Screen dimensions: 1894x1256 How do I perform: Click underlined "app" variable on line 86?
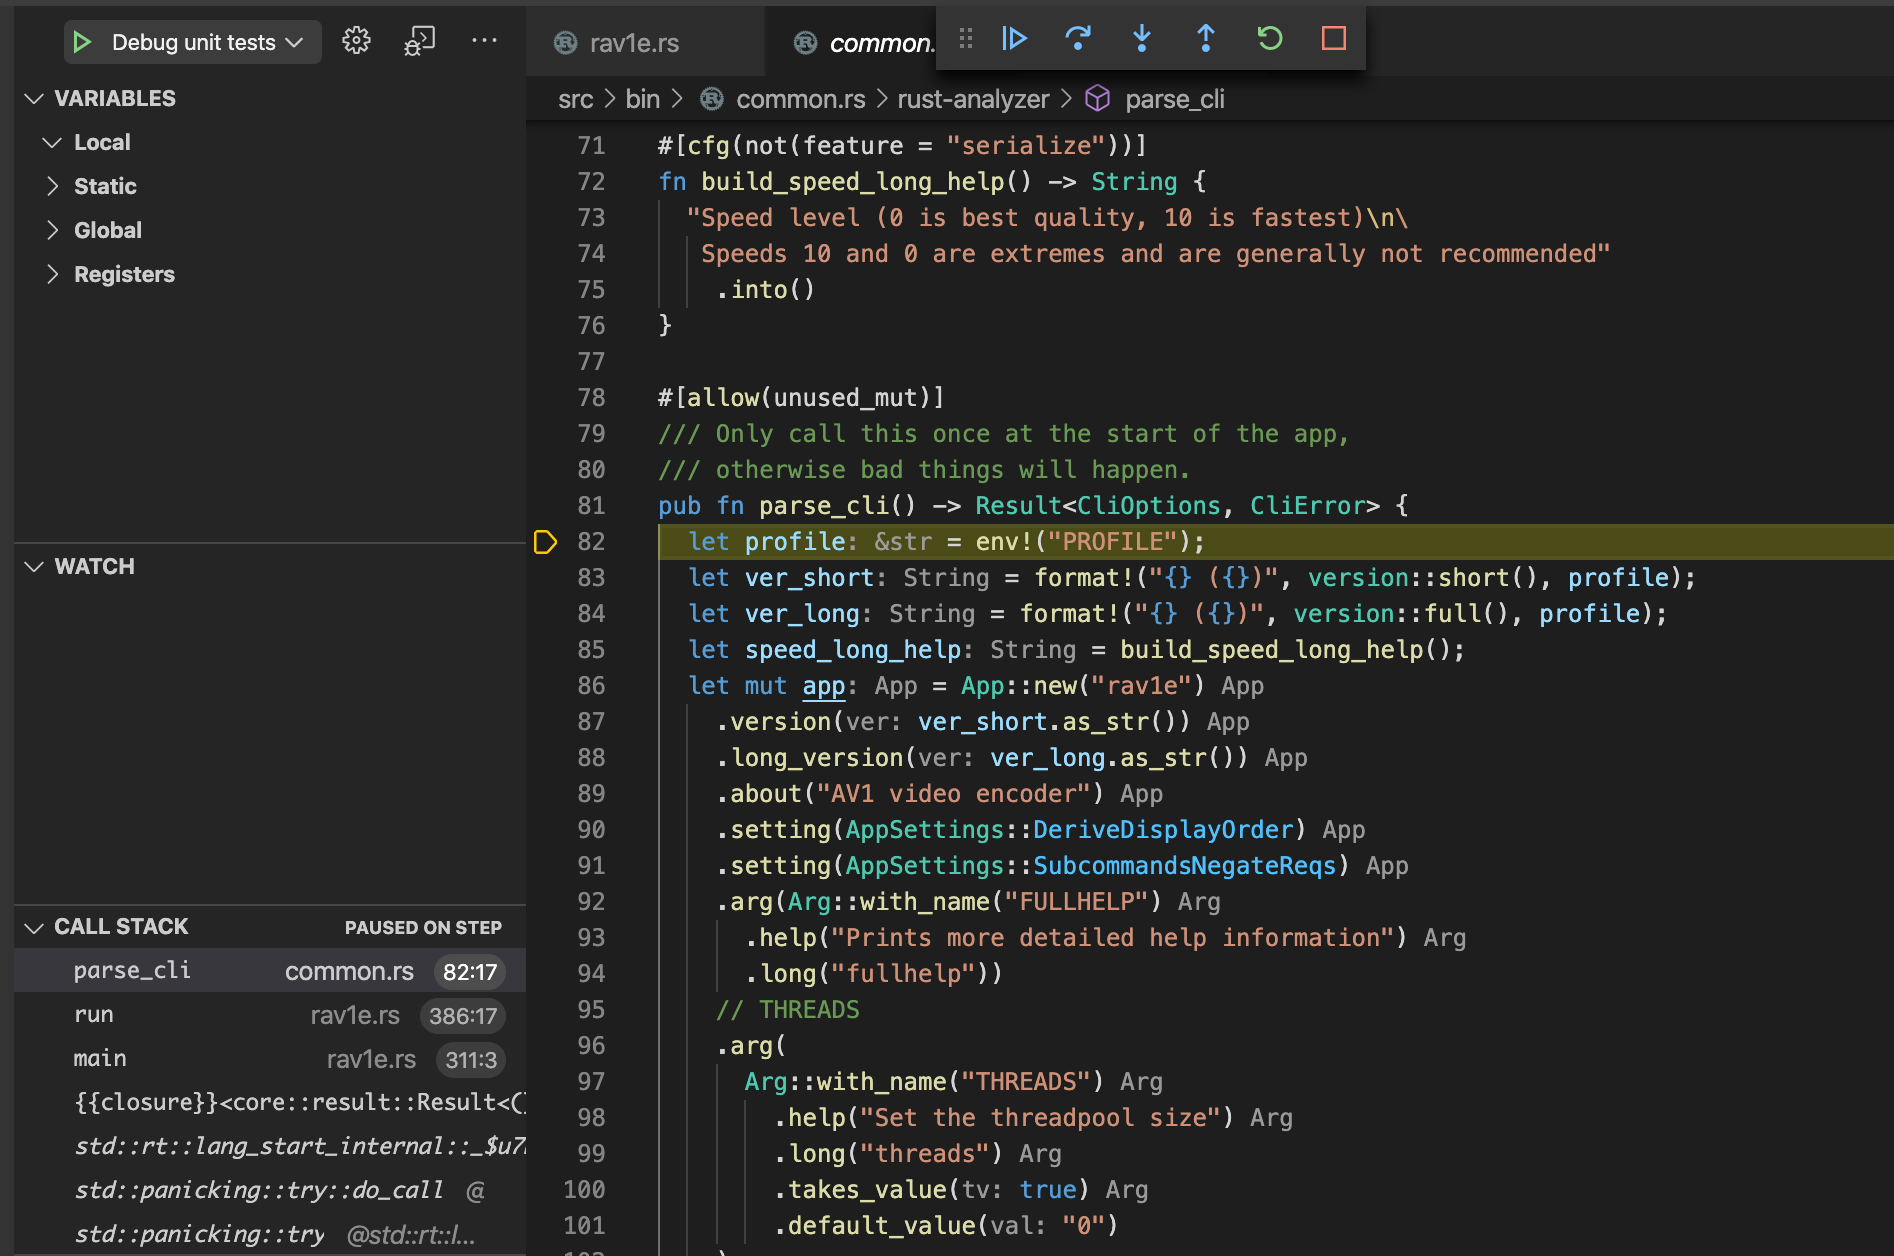click(x=824, y=686)
